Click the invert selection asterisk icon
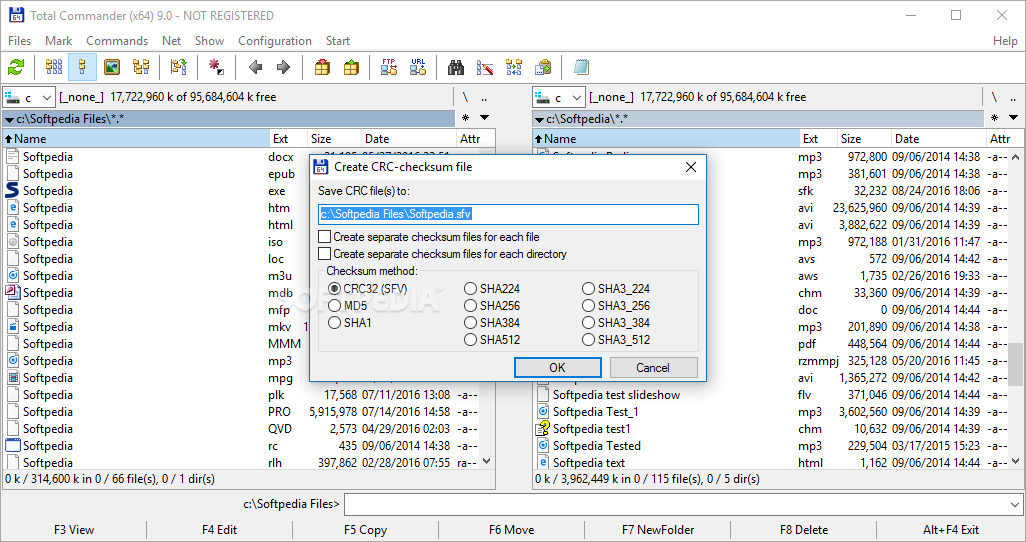 pos(216,67)
